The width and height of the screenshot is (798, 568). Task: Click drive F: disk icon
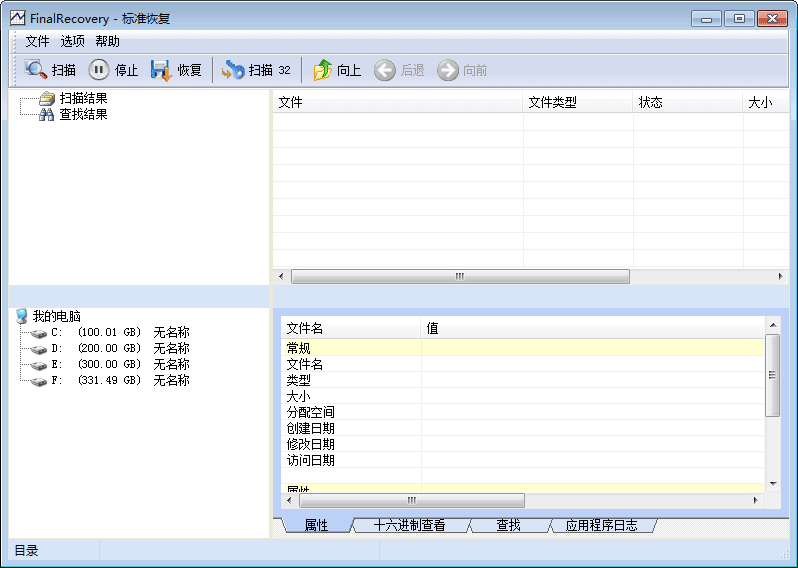pos(38,381)
